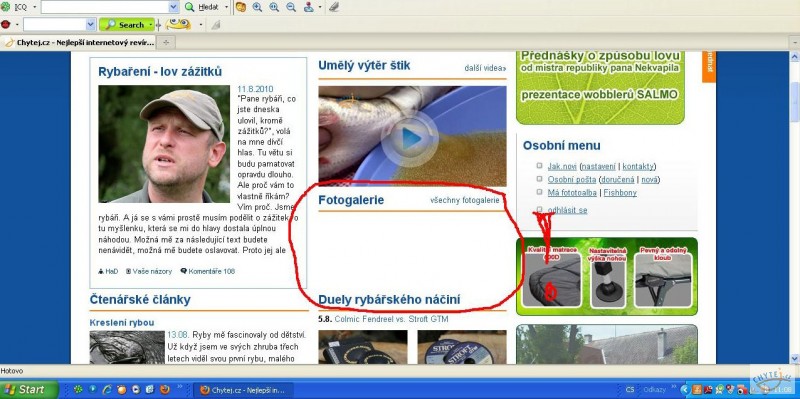The width and height of the screenshot is (800, 399).
Task: Click the Nastavitelná výška nohou ad image
Action: (608, 281)
